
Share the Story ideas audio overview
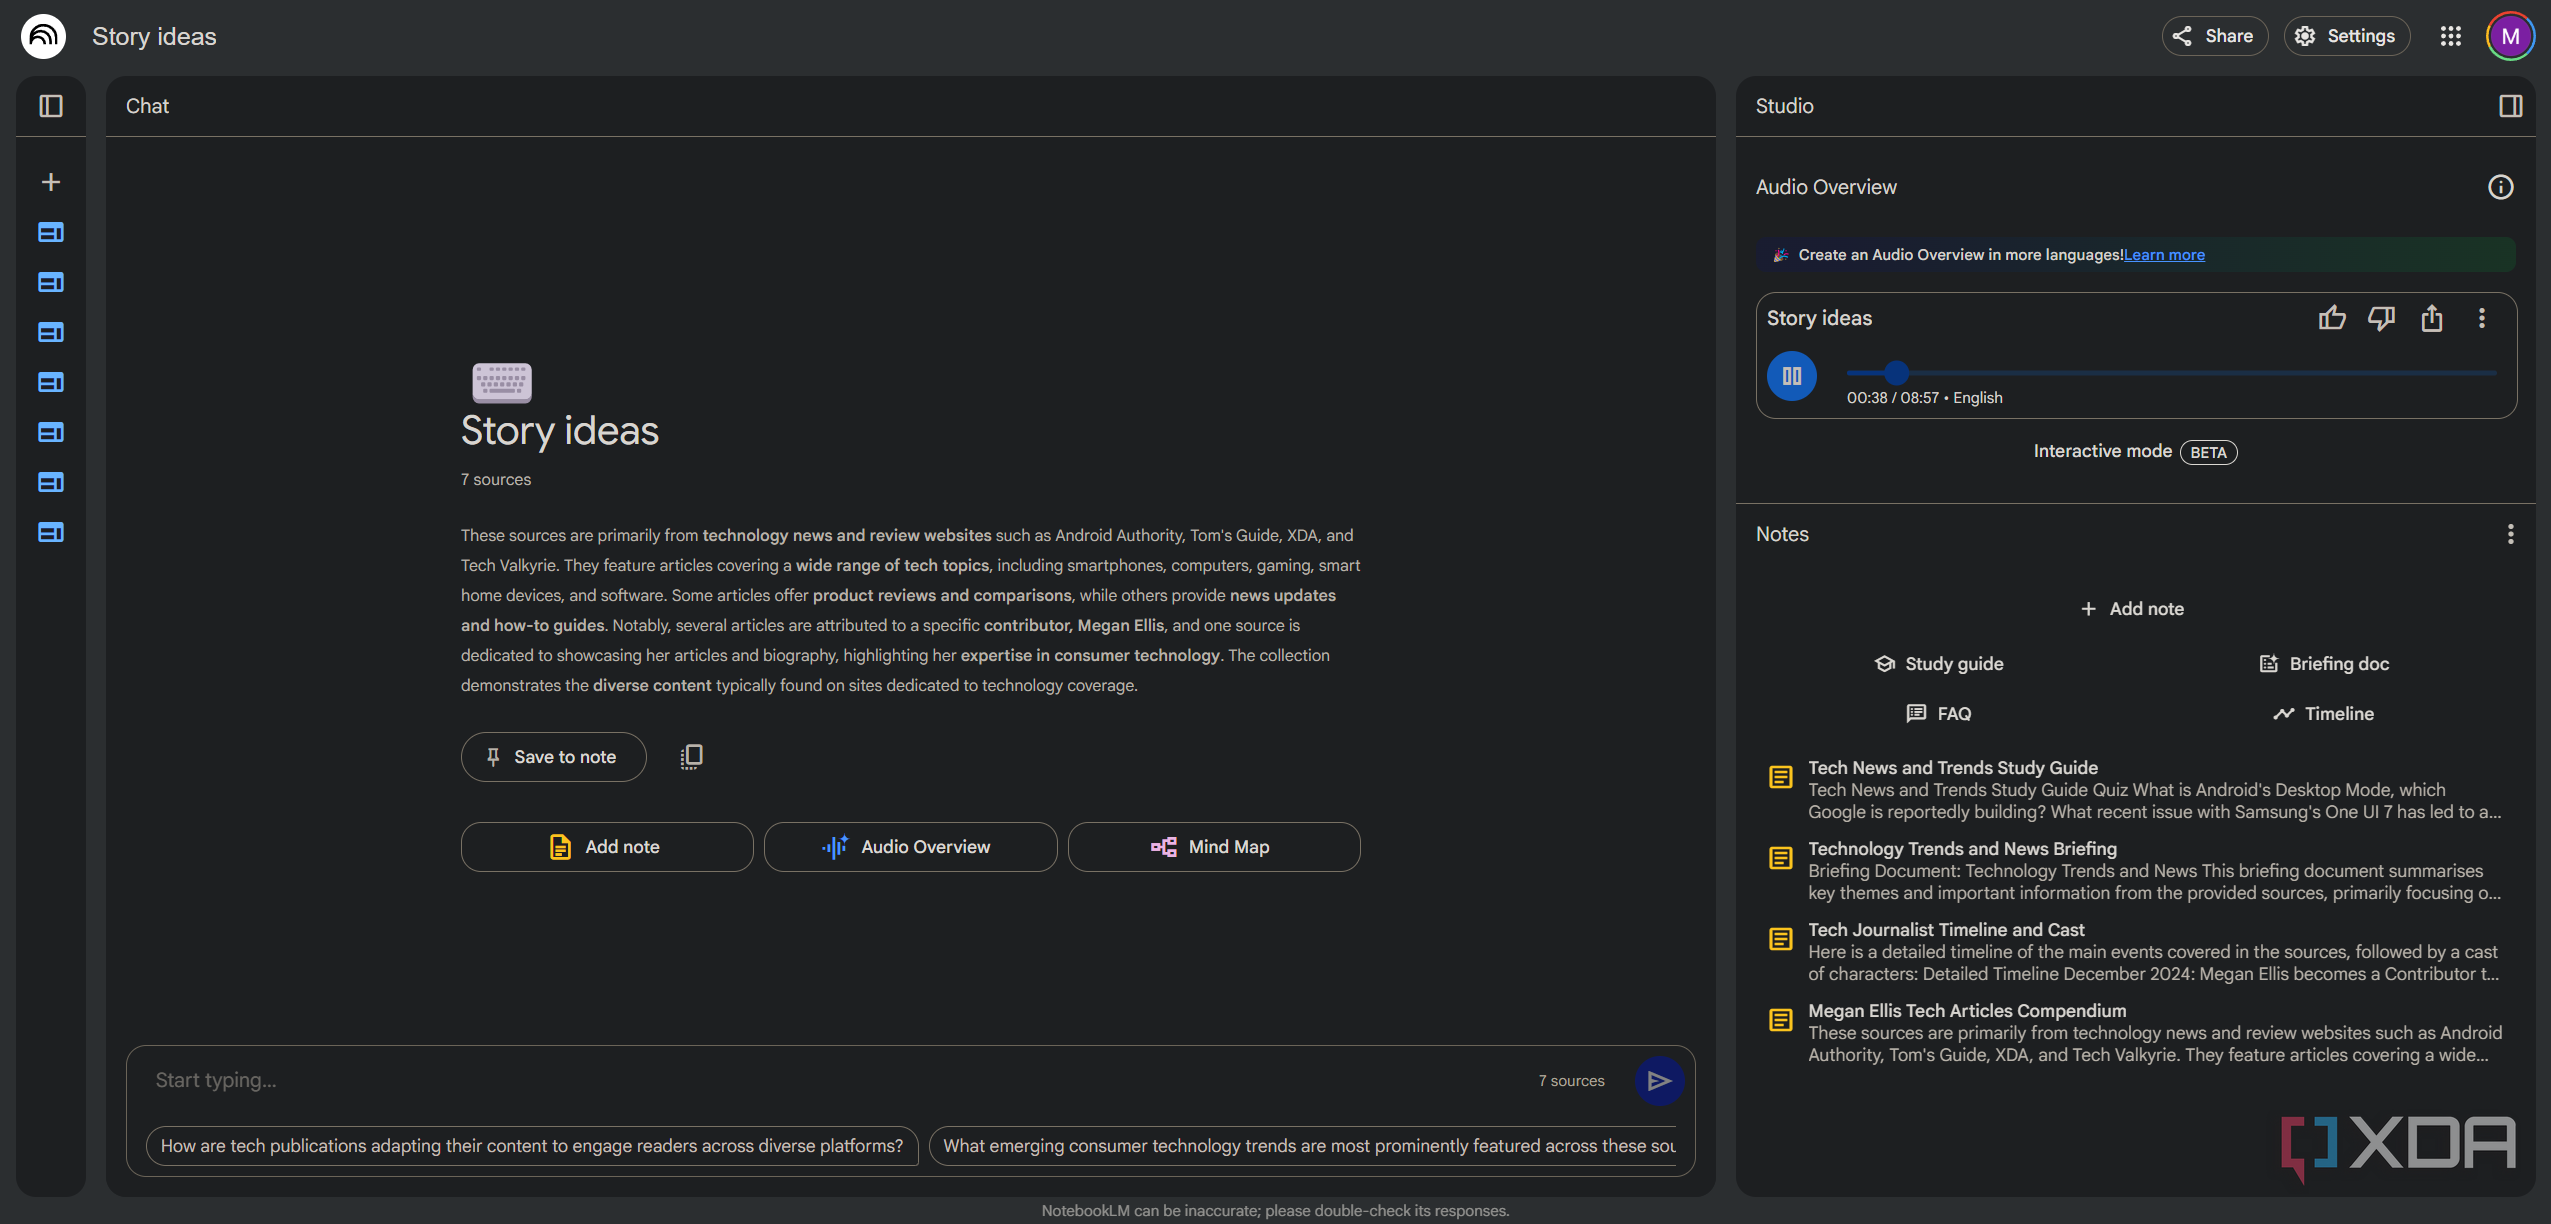(x=2432, y=318)
